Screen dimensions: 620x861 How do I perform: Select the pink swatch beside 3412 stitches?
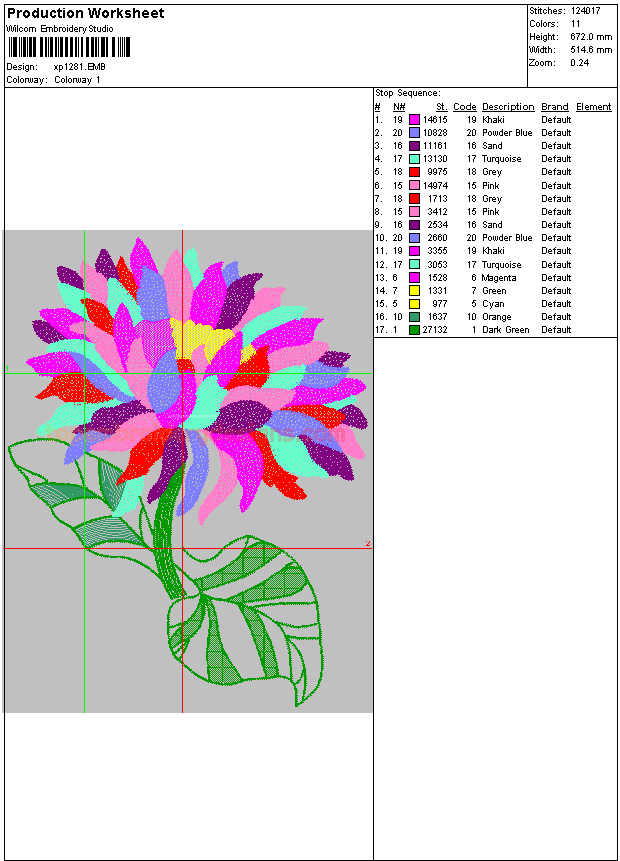pos(415,212)
